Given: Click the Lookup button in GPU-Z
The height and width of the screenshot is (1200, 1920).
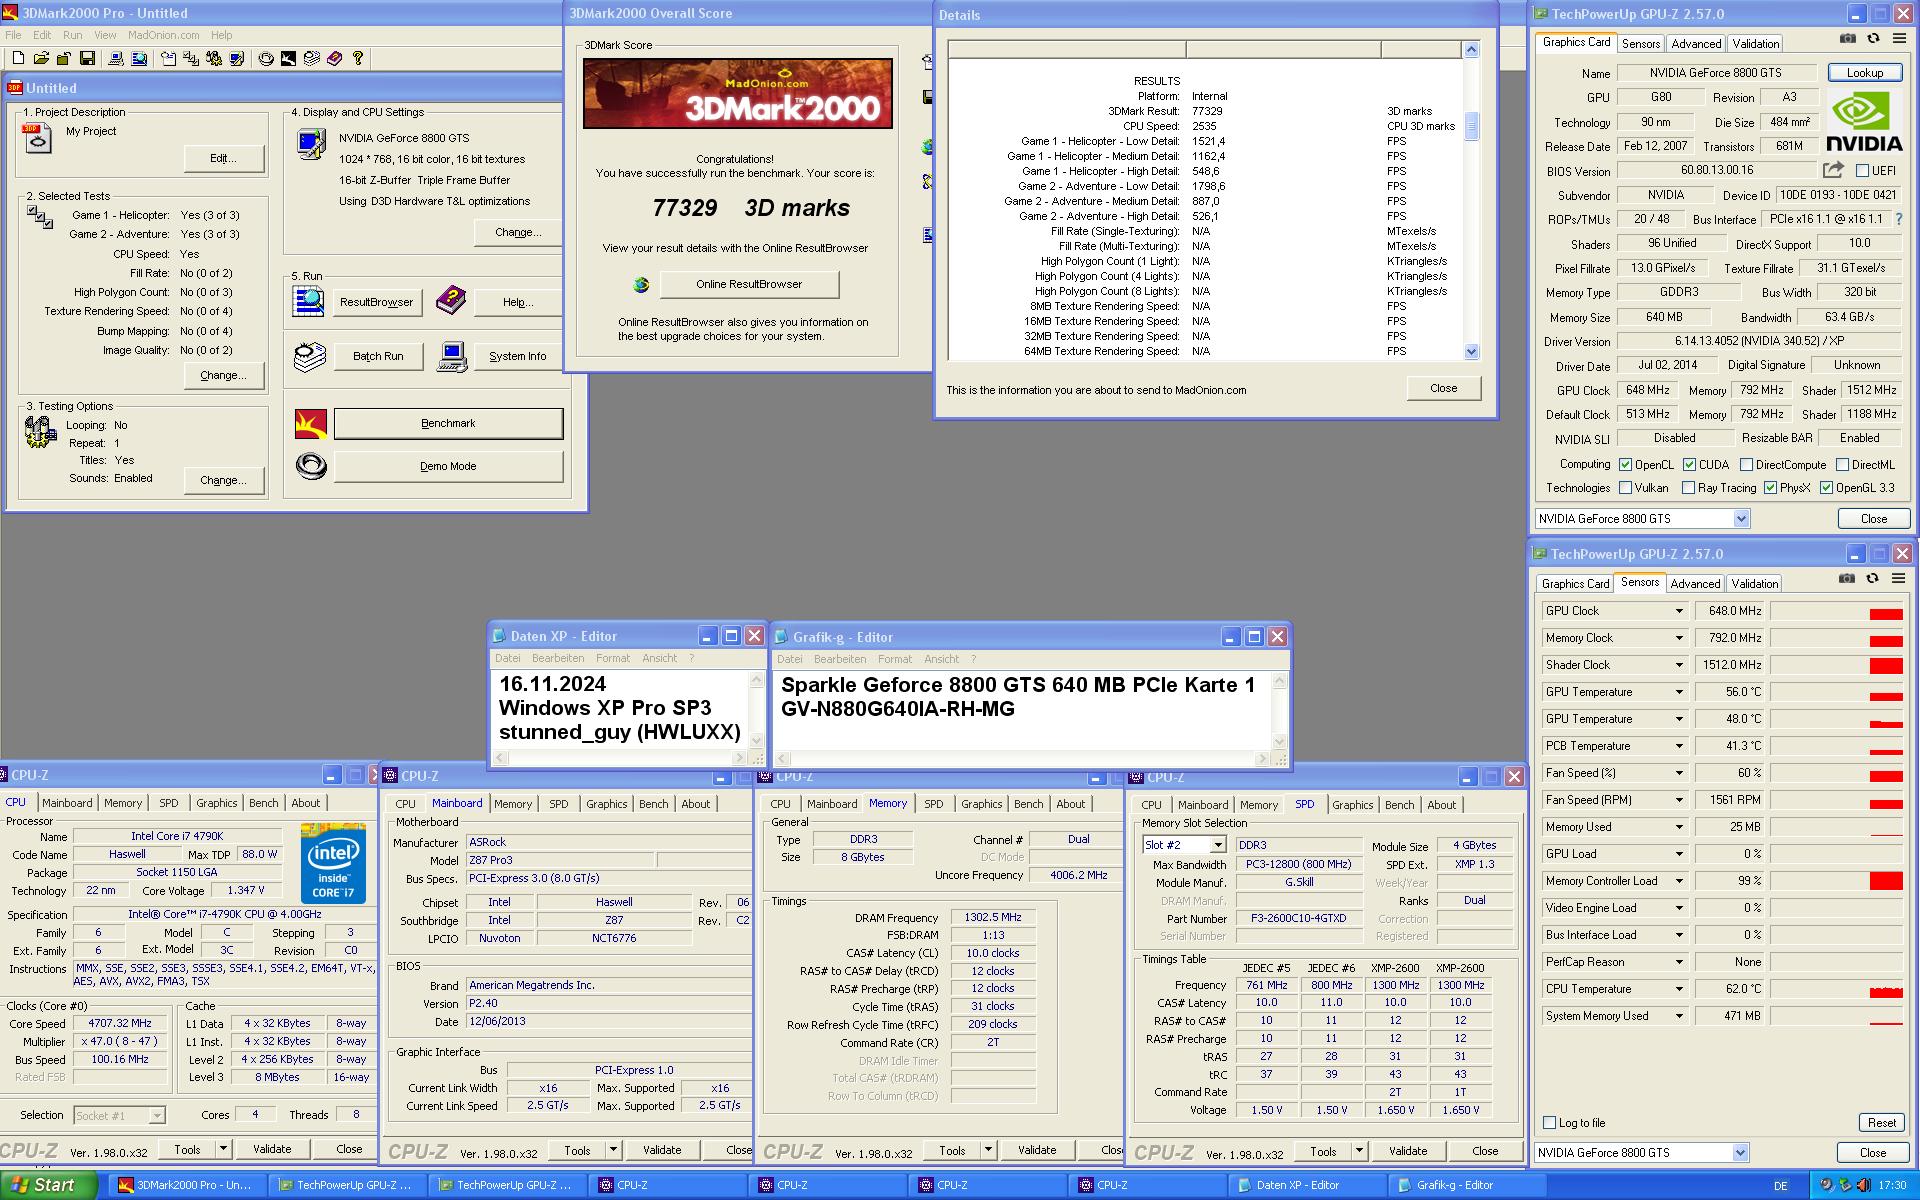Looking at the screenshot, I should coord(1864,73).
